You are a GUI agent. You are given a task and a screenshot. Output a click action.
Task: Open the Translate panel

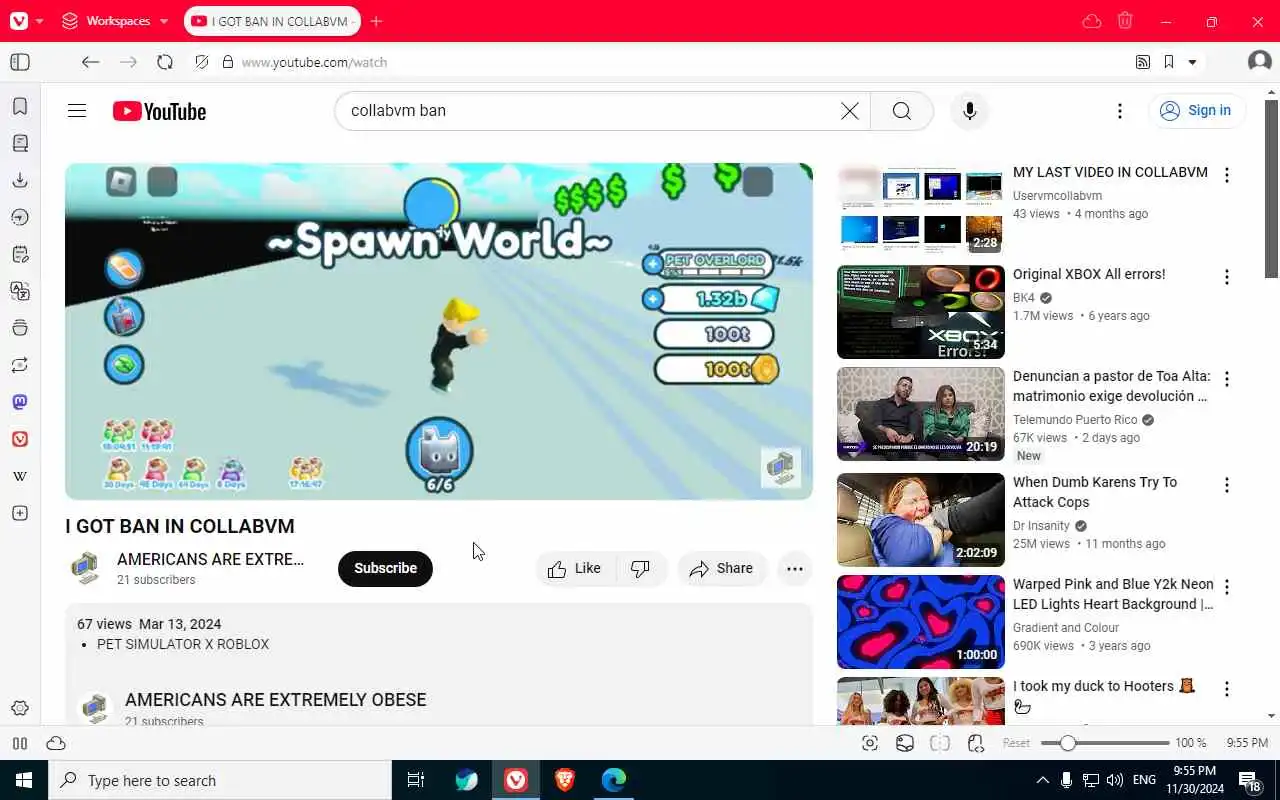pyautogui.click(x=20, y=291)
